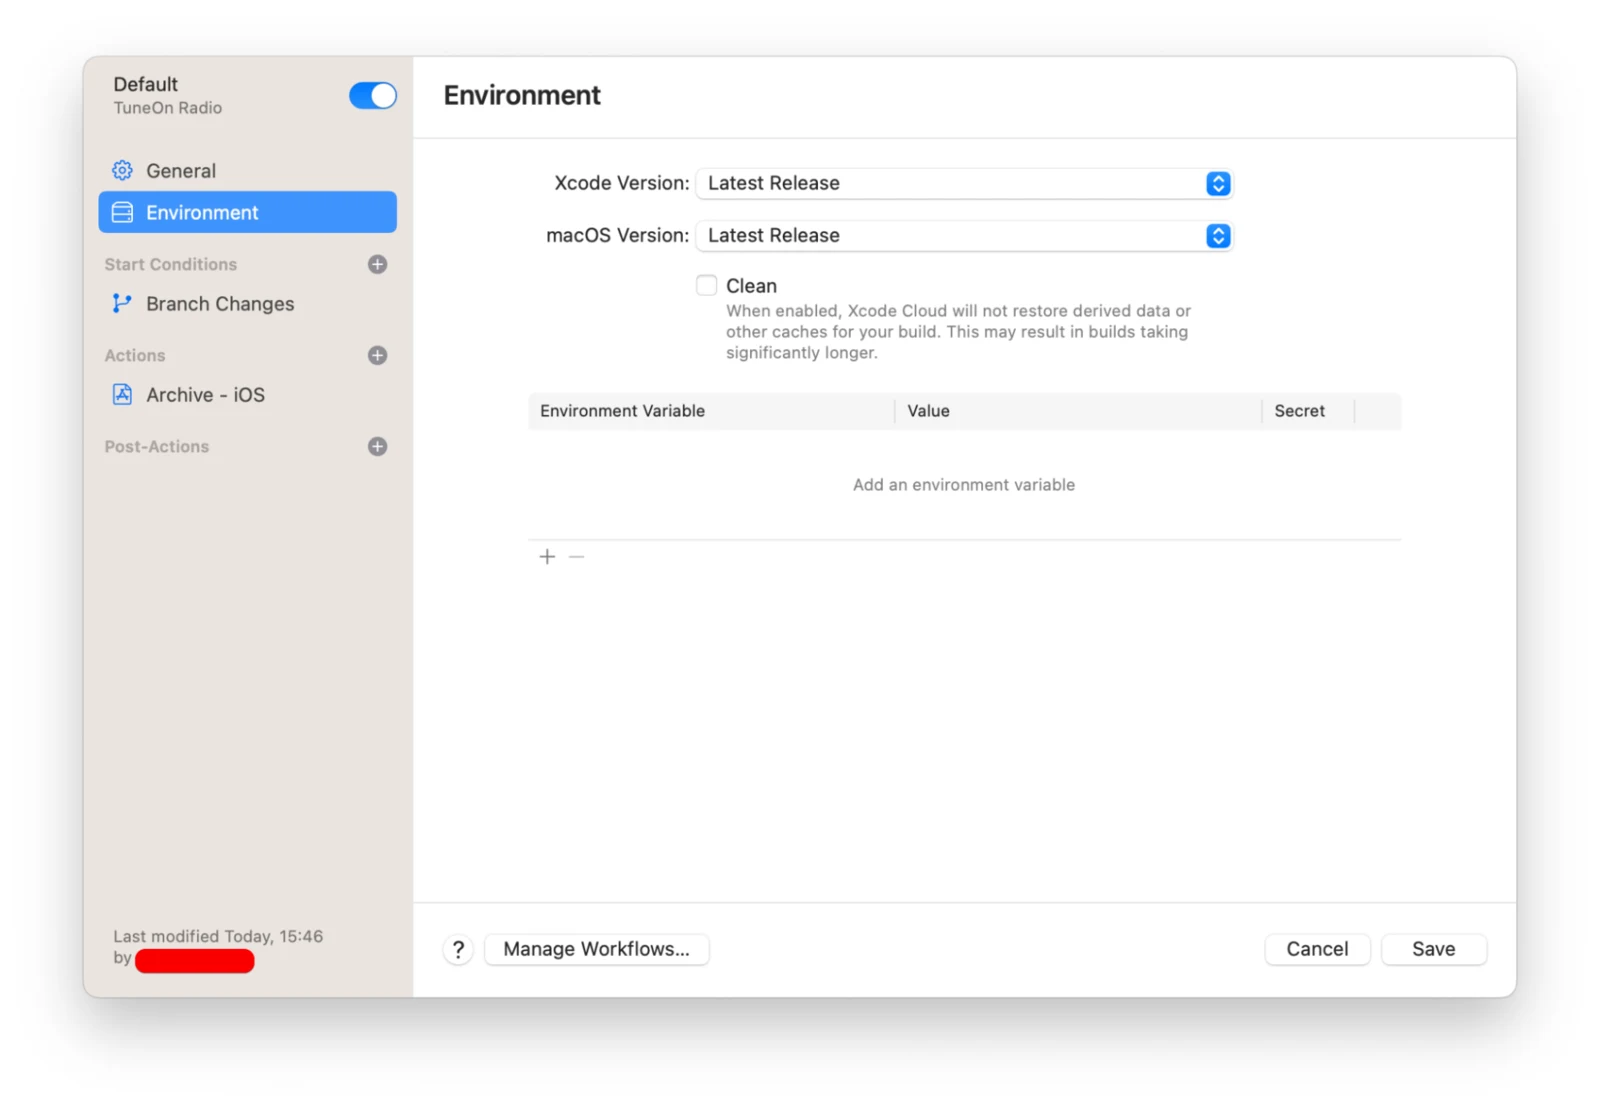
Task: Open the Archive - iOS action
Action: click(x=247, y=395)
